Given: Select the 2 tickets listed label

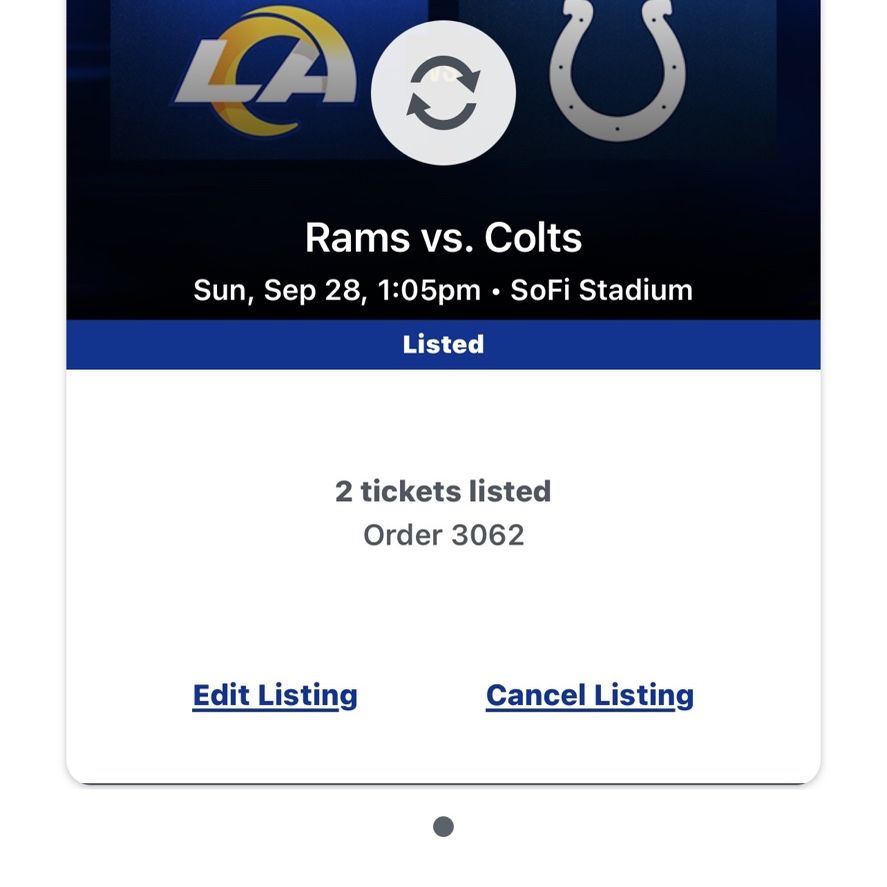Looking at the screenshot, I should tap(443, 491).
